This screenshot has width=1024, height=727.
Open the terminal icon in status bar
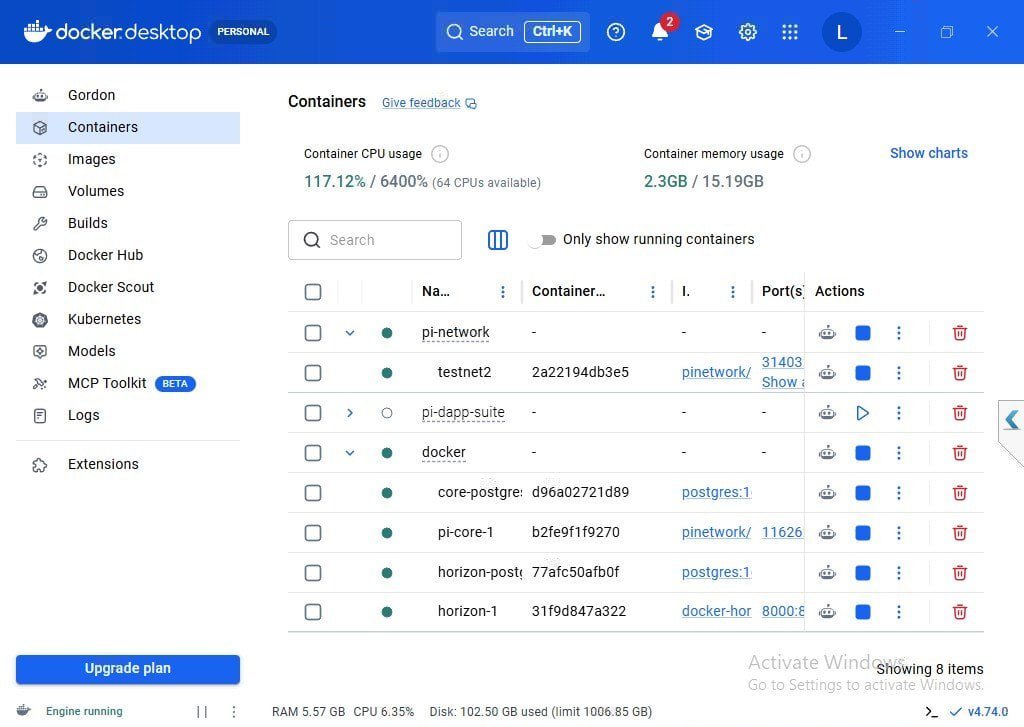coord(931,712)
